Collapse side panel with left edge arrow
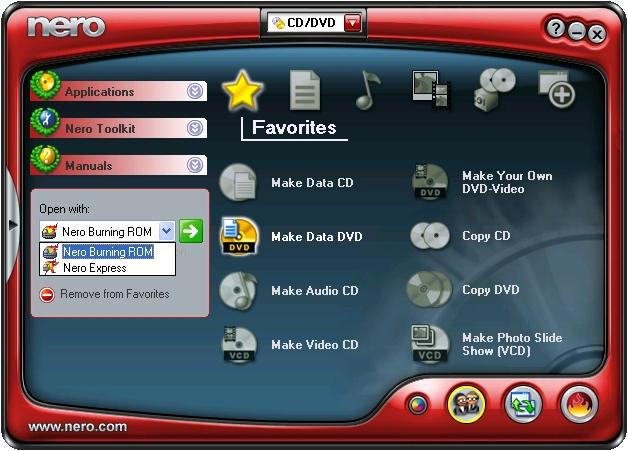Viewport: 628px width, 451px height. point(13,225)
